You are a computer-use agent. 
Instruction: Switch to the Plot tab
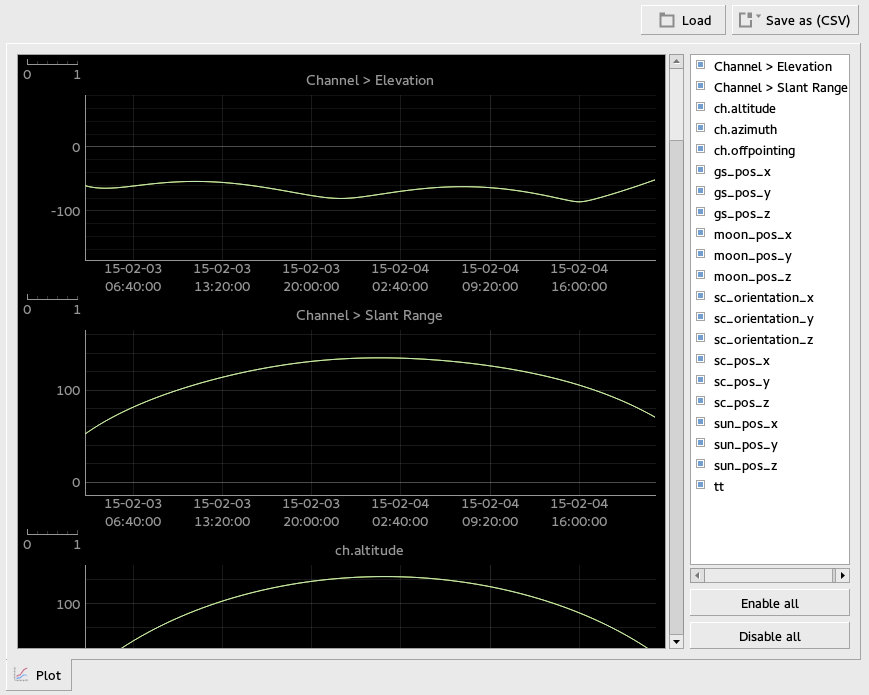tap(39, 675)
